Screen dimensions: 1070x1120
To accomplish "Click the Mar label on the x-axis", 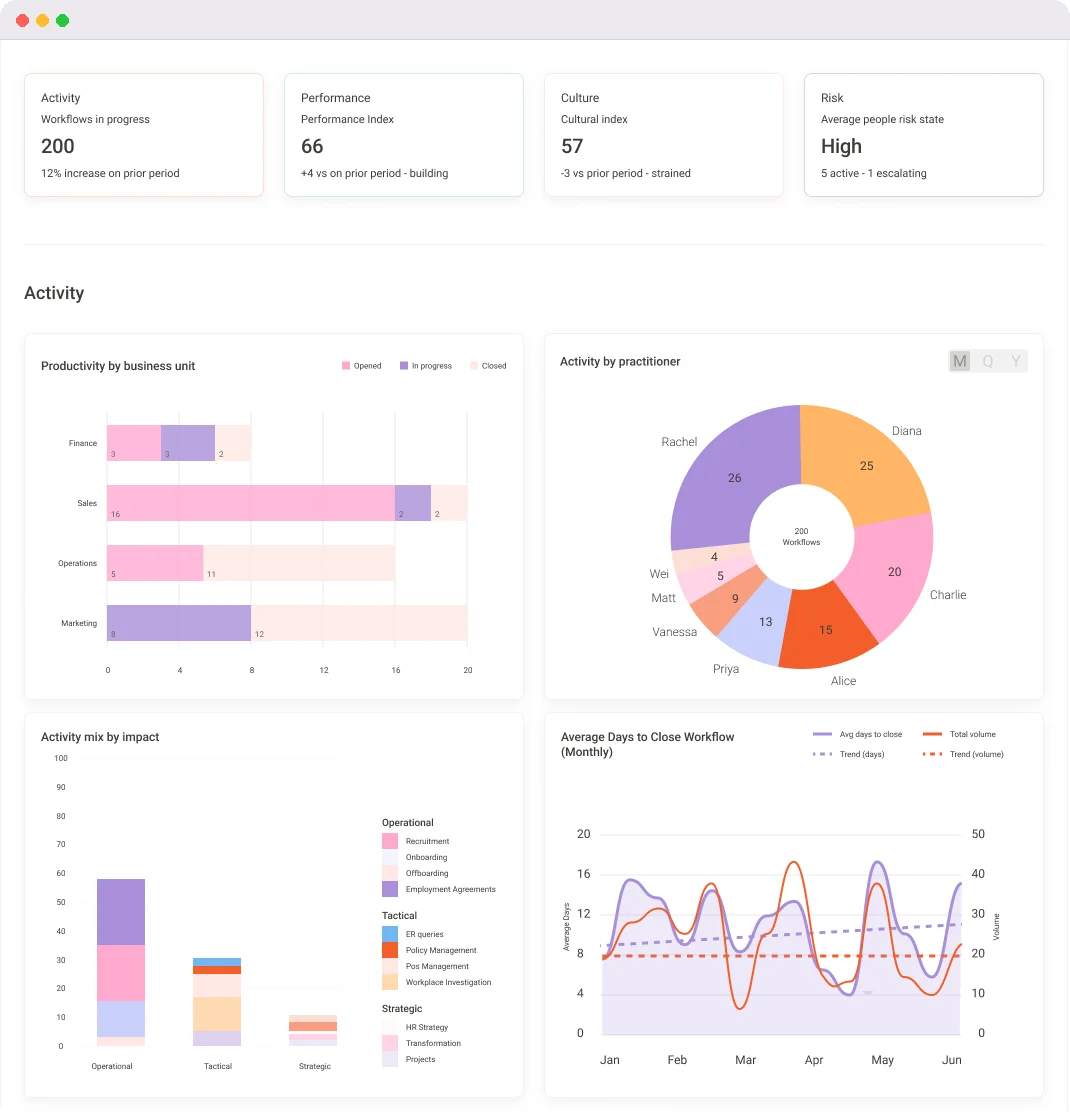I will pyautogui.click(x=745, y=1060).
